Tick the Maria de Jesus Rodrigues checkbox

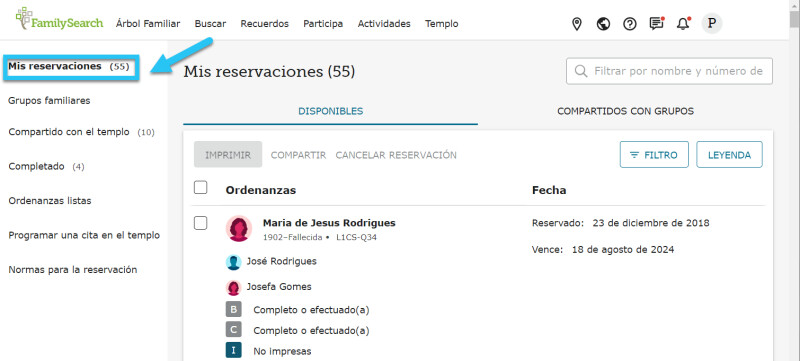pos(201,223)
